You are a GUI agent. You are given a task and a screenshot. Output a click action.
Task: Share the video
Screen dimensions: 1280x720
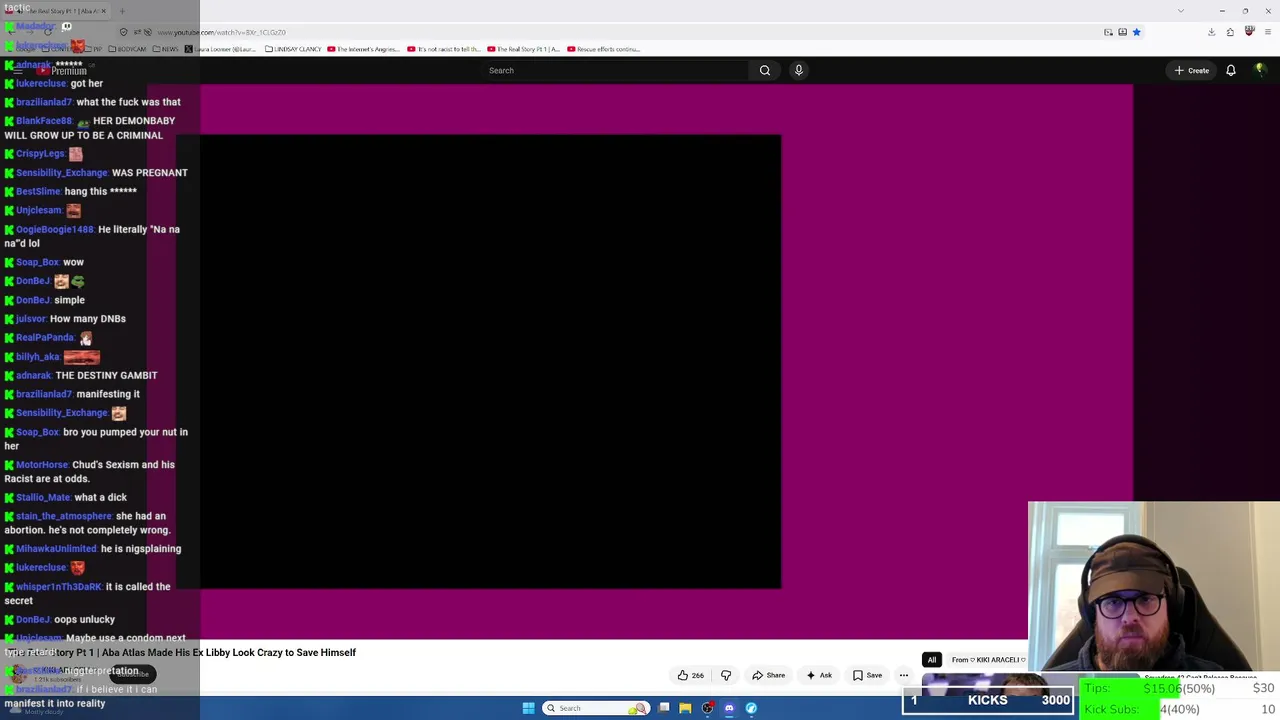click(x=768, y=675)
